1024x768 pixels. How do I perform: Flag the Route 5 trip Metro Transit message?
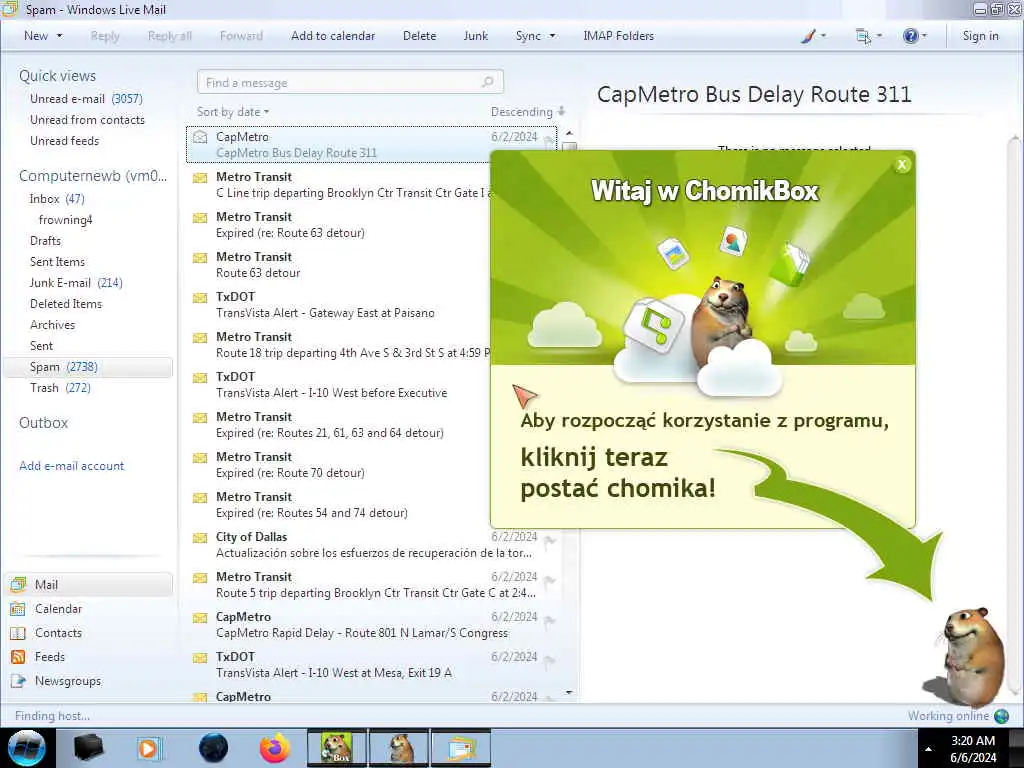(550, 580)
